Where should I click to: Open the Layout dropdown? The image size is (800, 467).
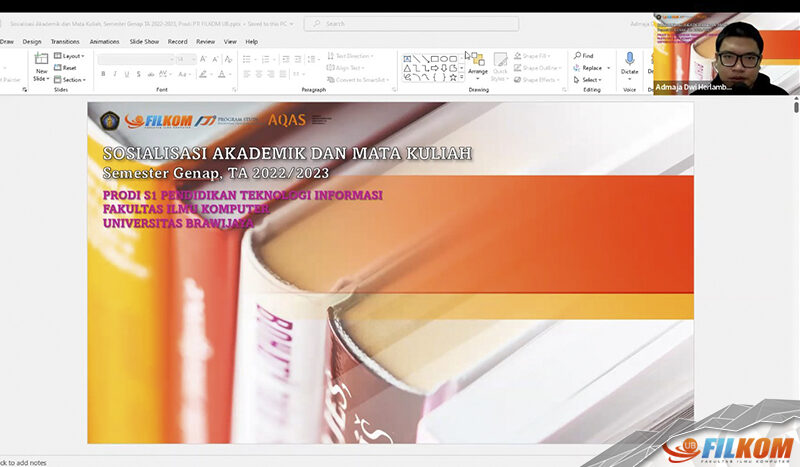pos(70,56)
